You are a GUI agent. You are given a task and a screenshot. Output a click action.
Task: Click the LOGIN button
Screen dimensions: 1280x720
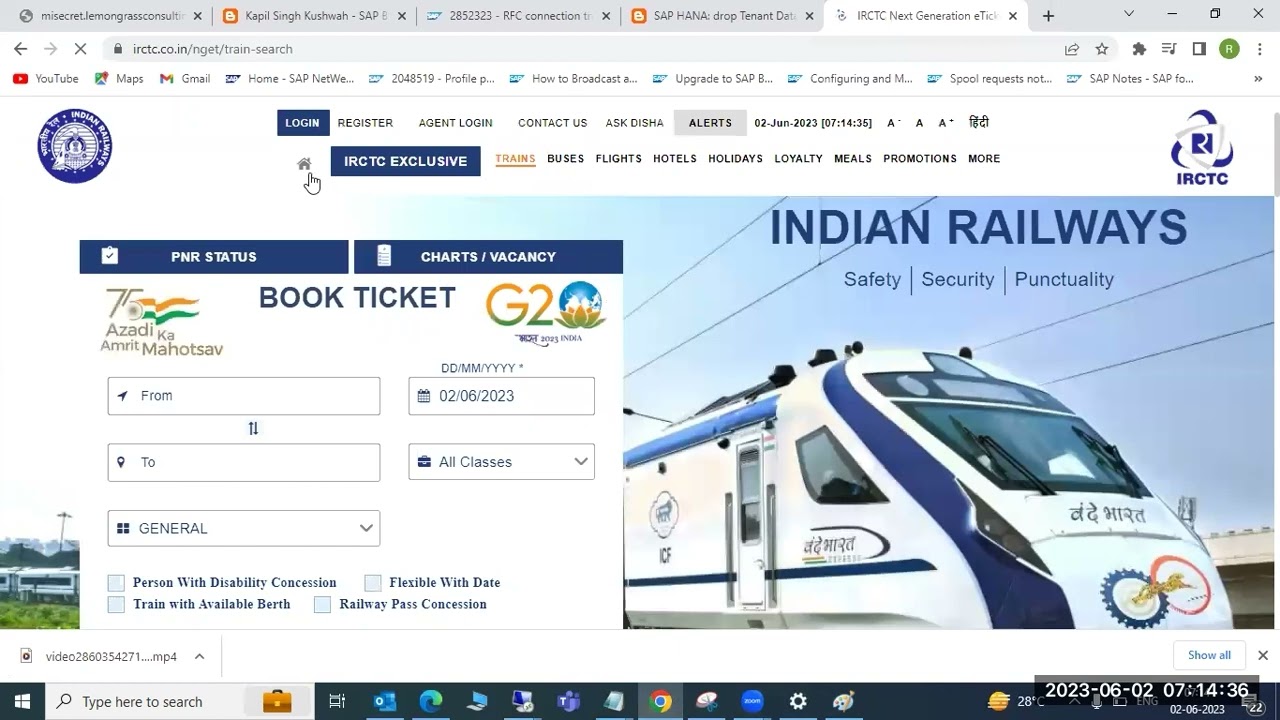pyautogui.click(x=302, y=123)
